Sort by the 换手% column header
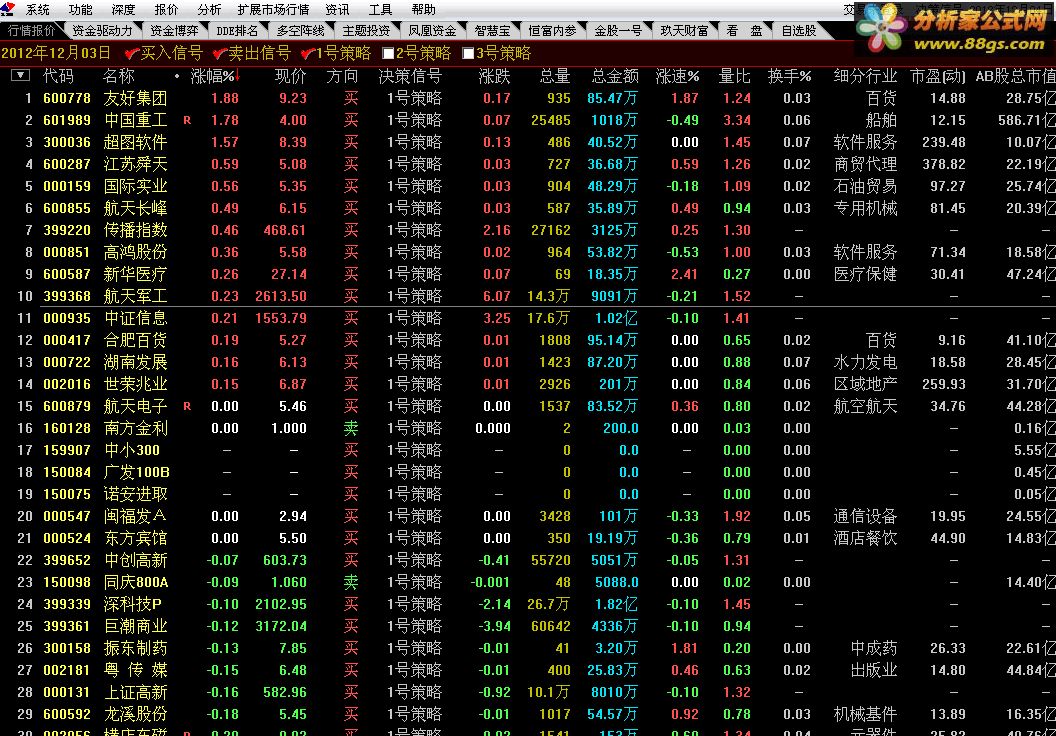Screen dimensions: 1056x736 (x=789, y=76)
